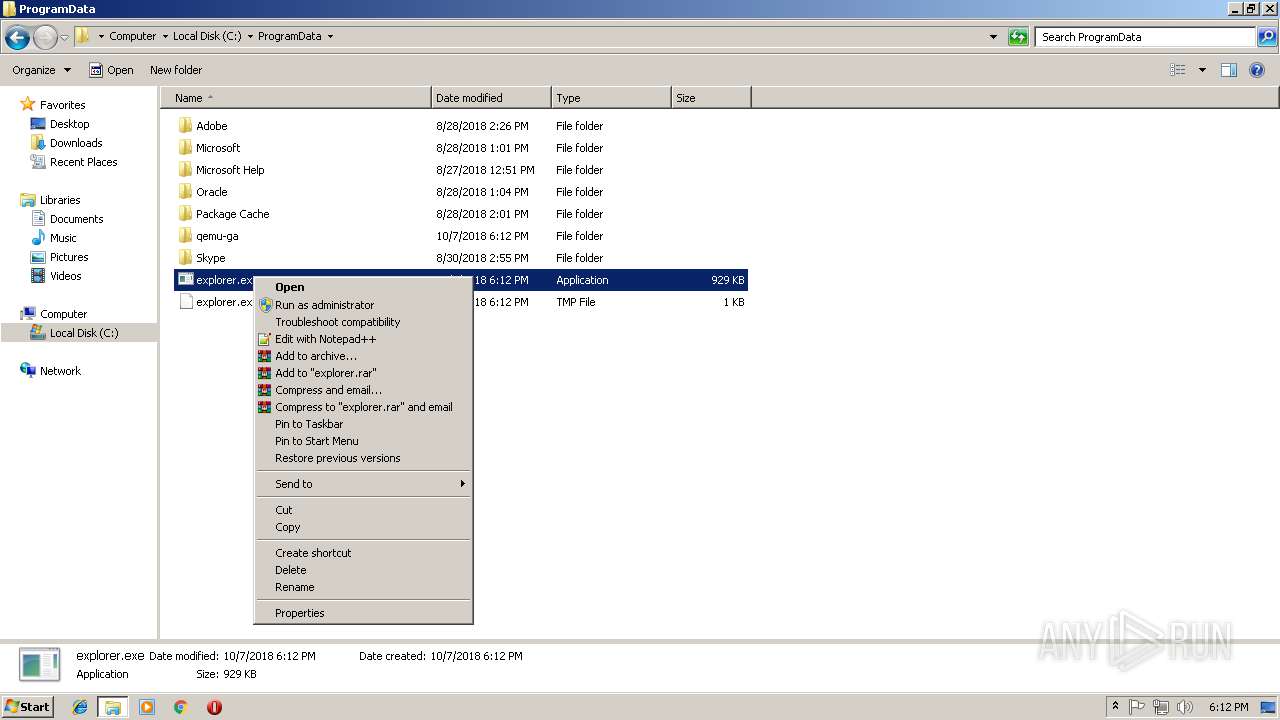Choose Add to "explorer.rar"
The image size is (1280, 720).
click(x=363, y=373)
